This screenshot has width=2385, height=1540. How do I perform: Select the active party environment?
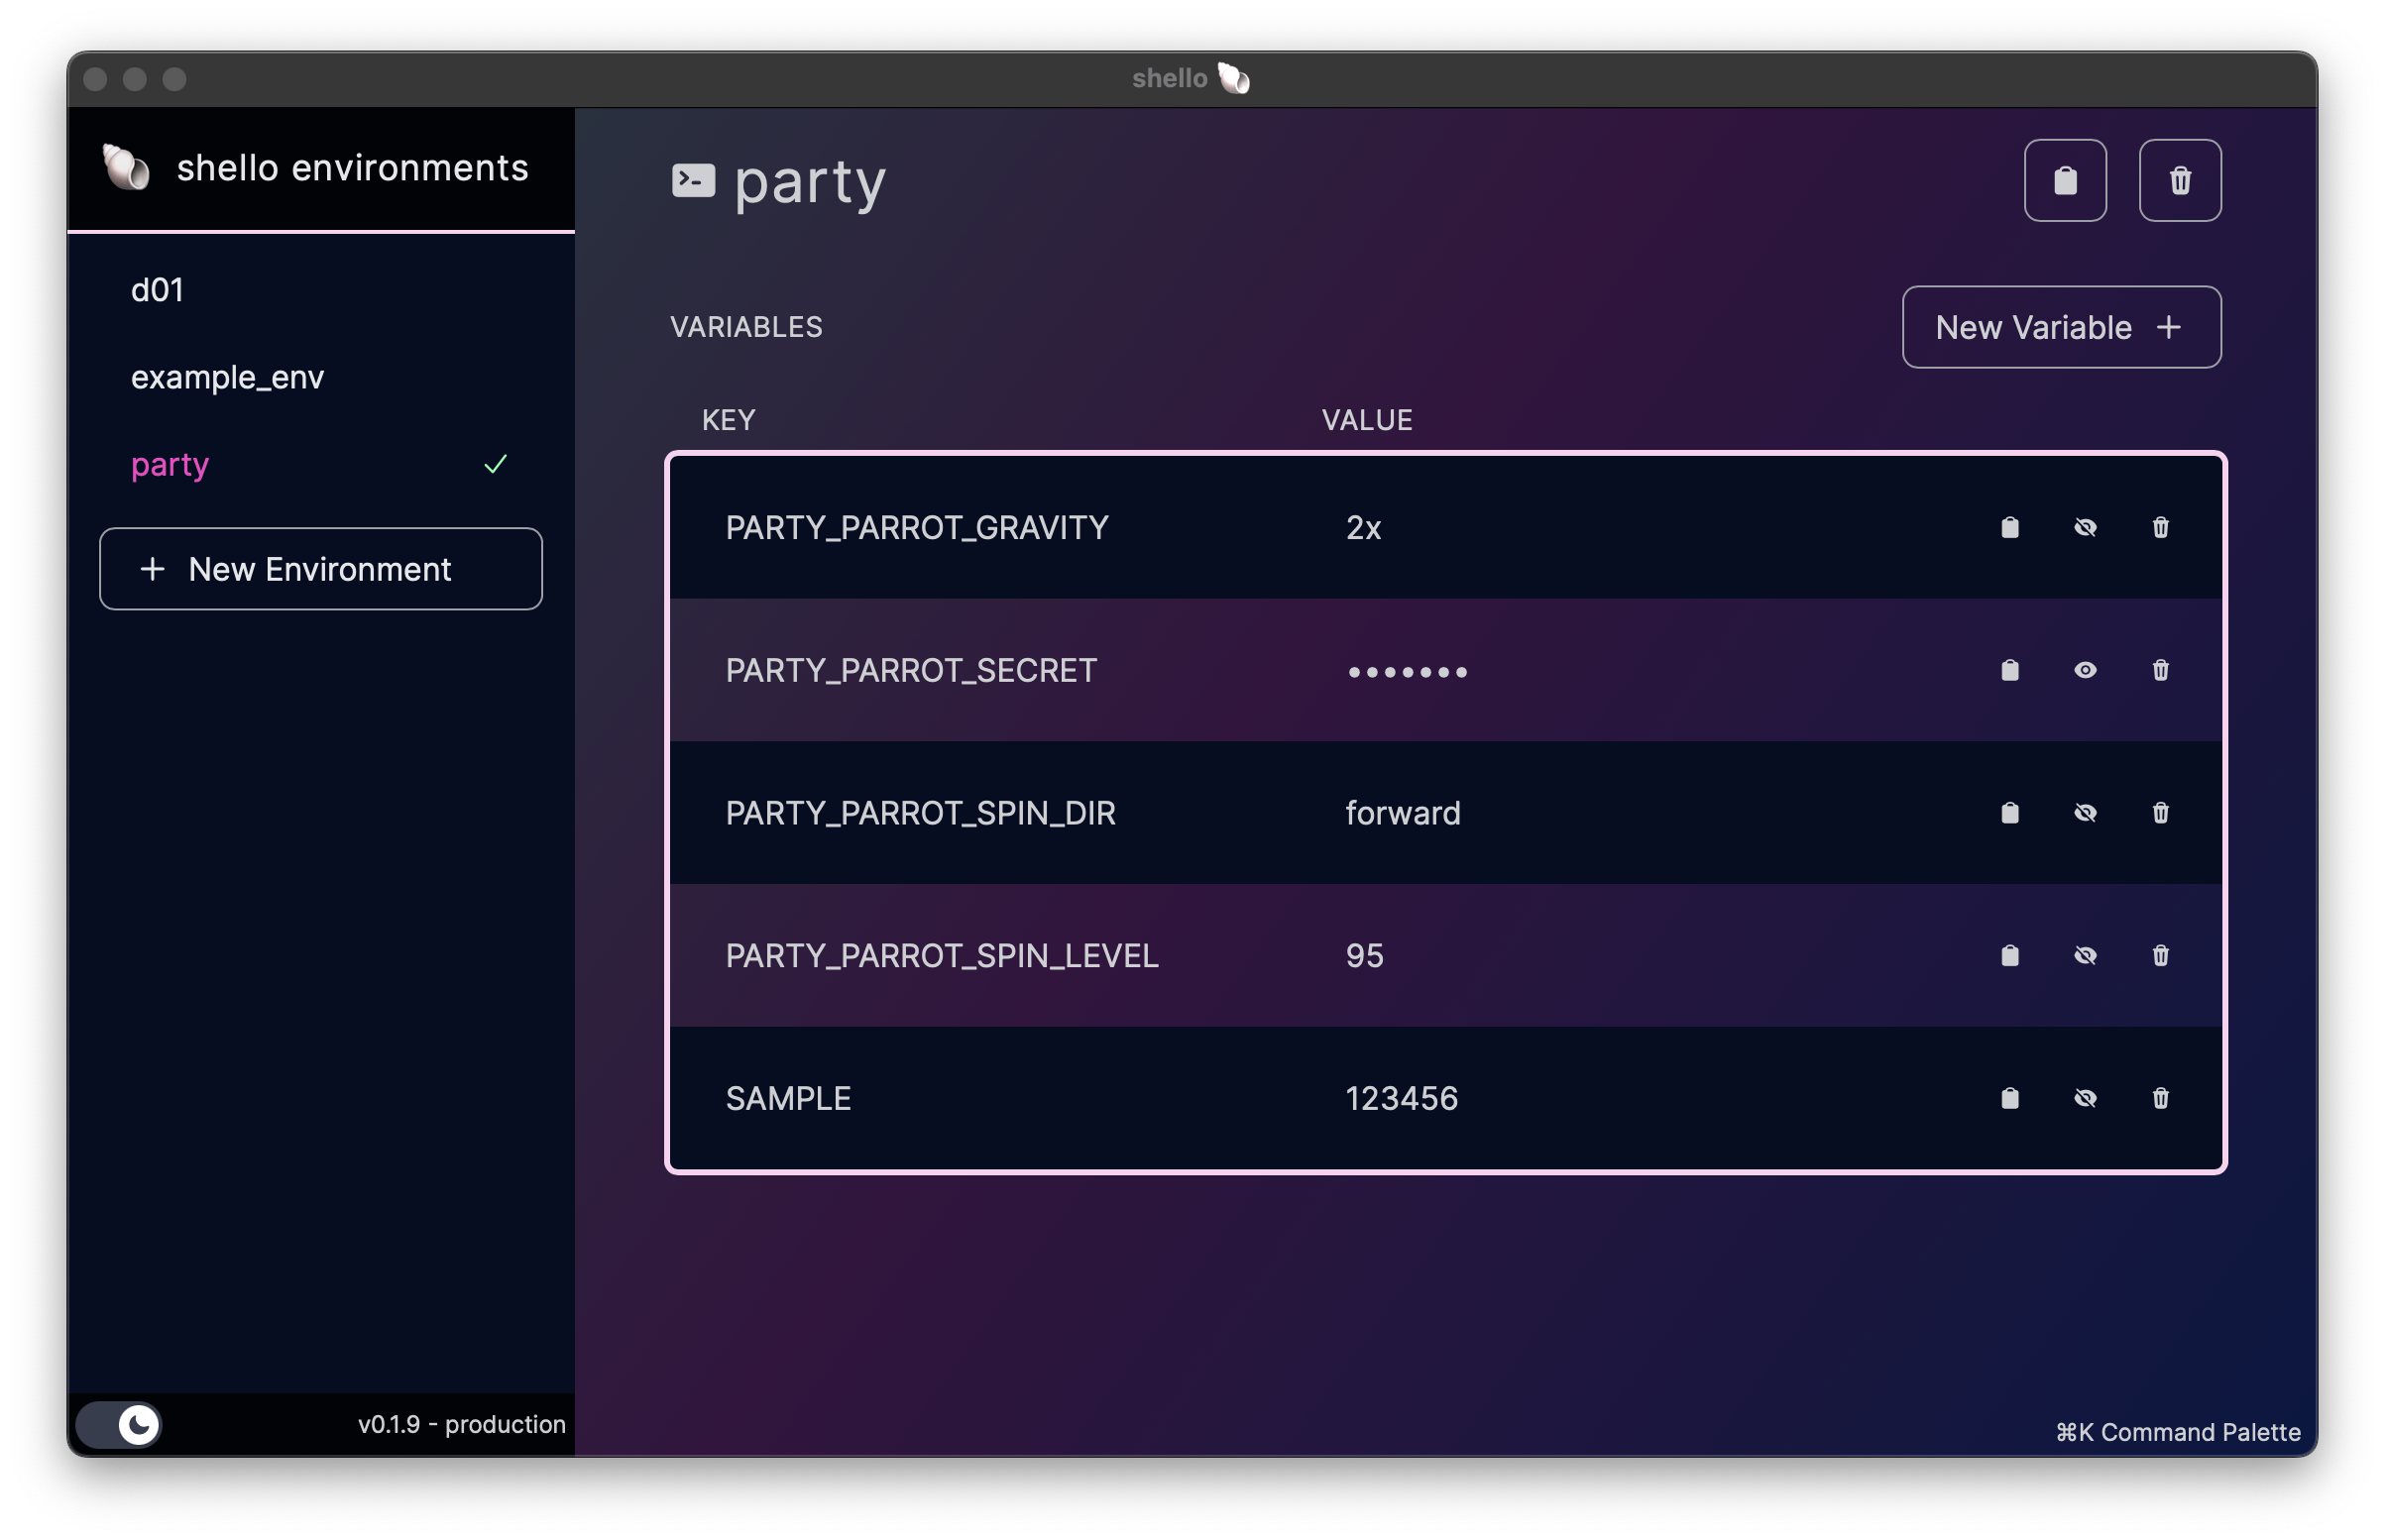[170, 464]
